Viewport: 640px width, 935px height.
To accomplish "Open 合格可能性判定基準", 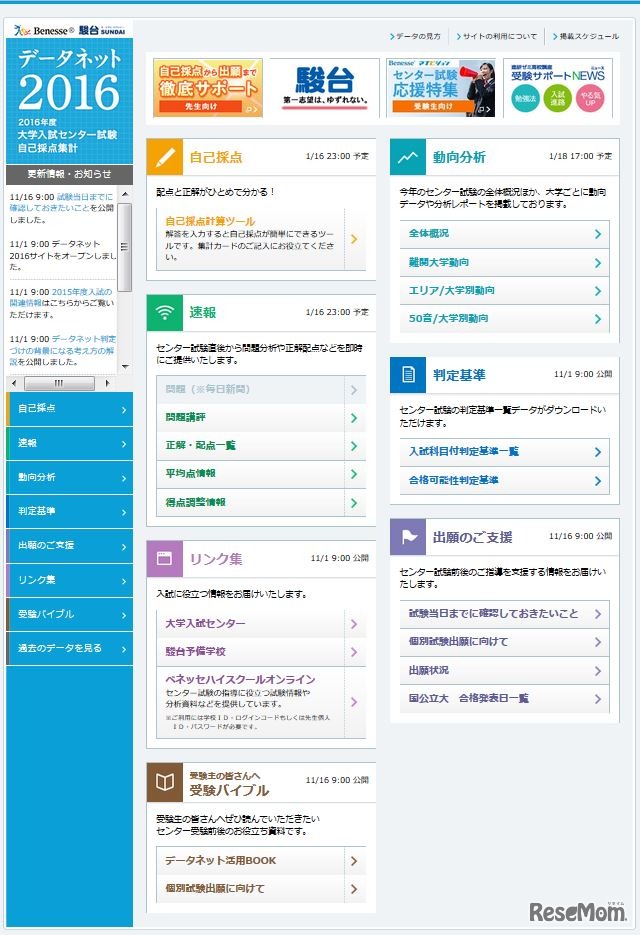I will [505, 481].
